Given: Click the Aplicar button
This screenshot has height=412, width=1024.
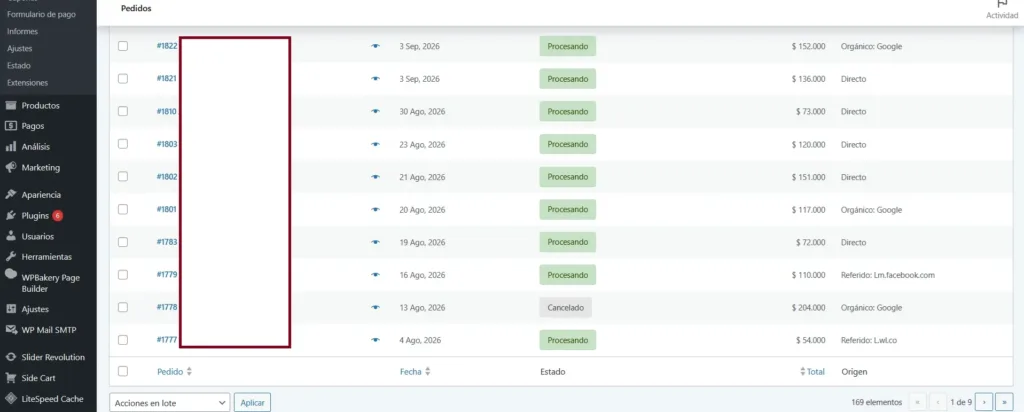Looking at the screenshot, I should [252, 403].
